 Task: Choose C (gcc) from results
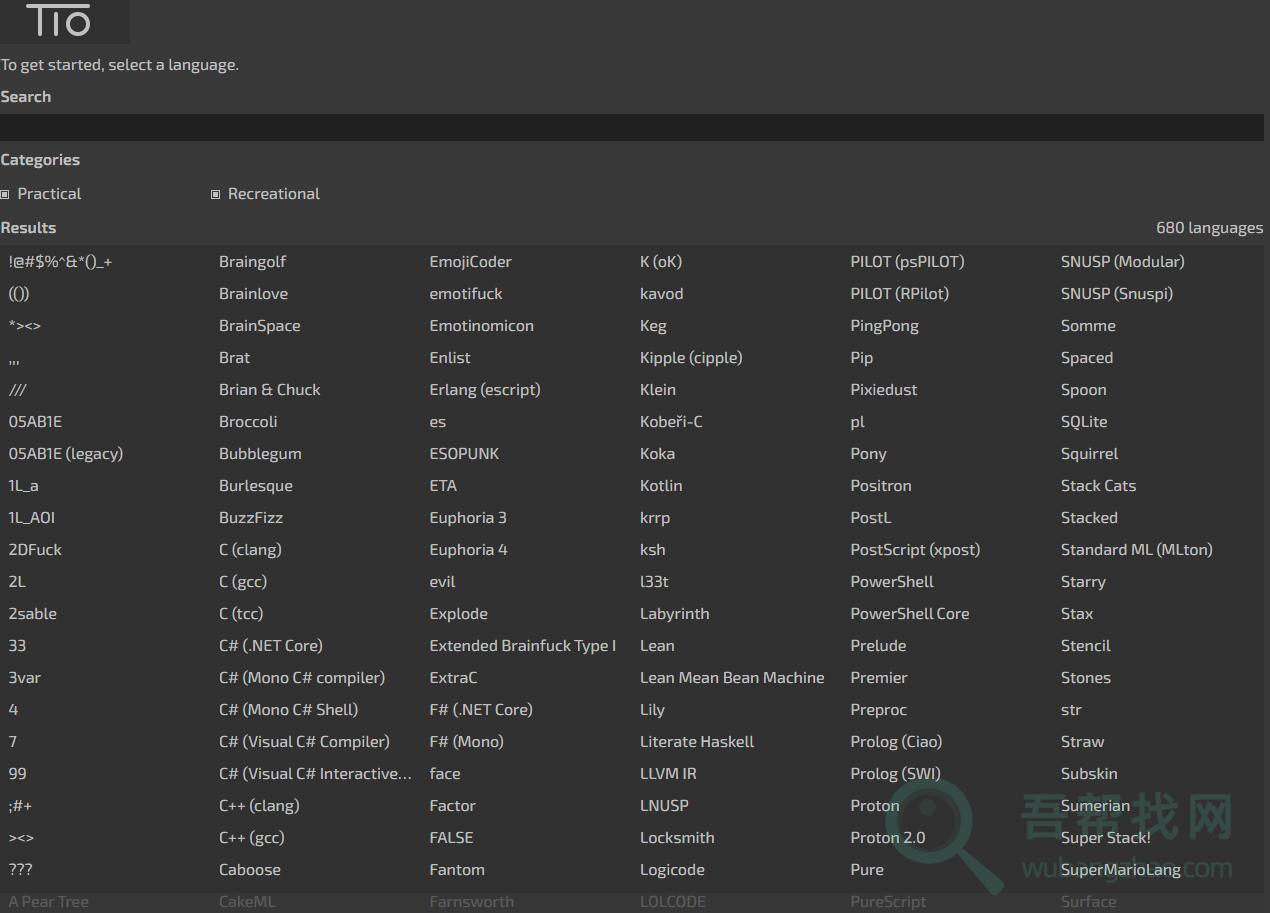[x=243, y=582]
